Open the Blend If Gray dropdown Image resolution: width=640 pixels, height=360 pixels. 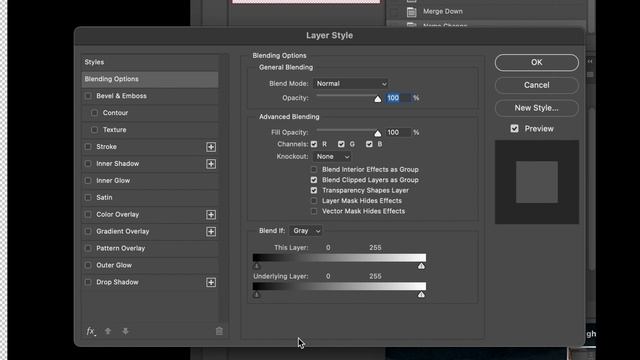(x=306, y=231)
